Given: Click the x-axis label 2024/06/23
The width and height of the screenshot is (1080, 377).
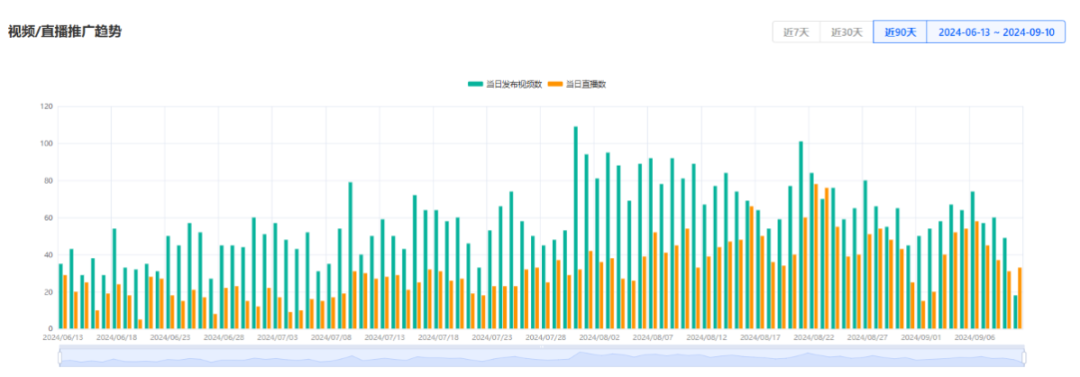Looking at the screenshot, I should tap(169, 338).
